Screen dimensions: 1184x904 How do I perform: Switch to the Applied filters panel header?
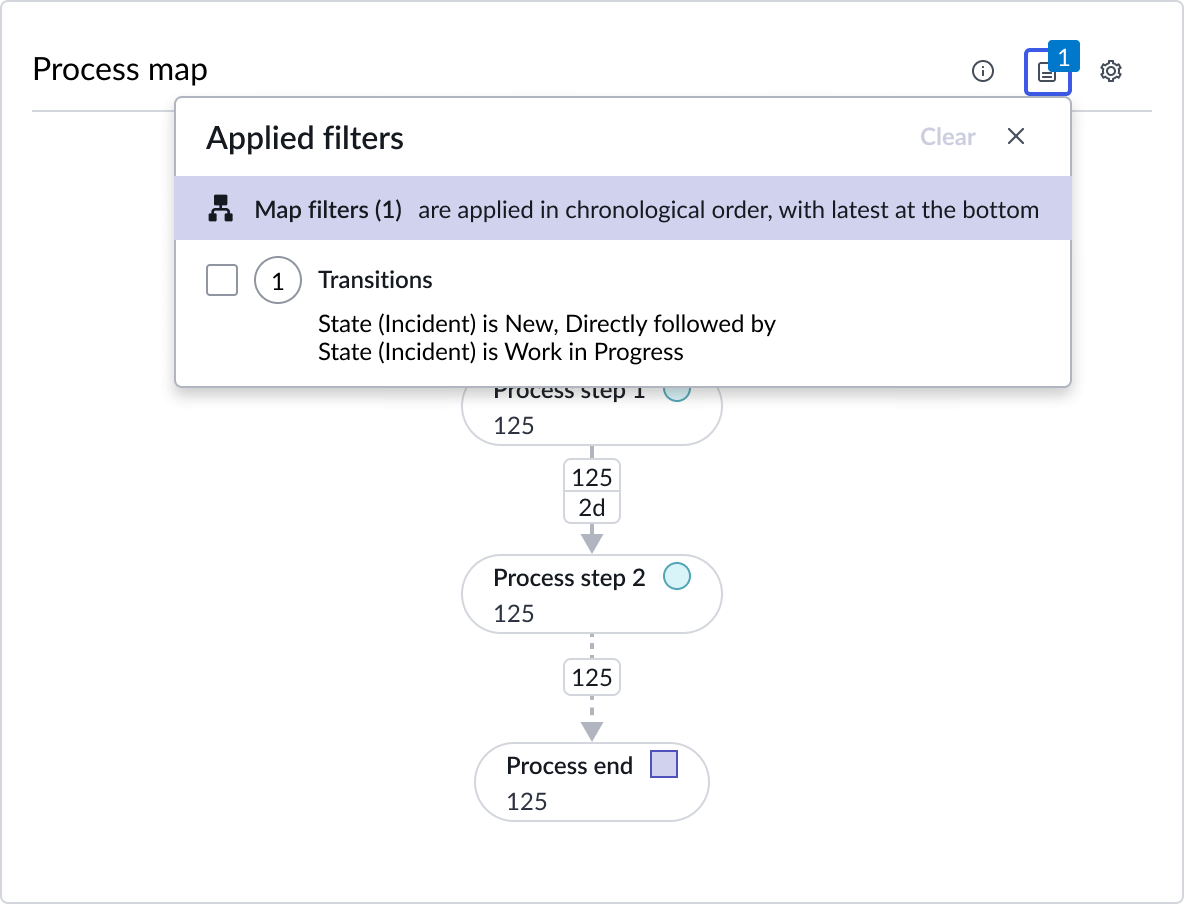tap(305, 138)
